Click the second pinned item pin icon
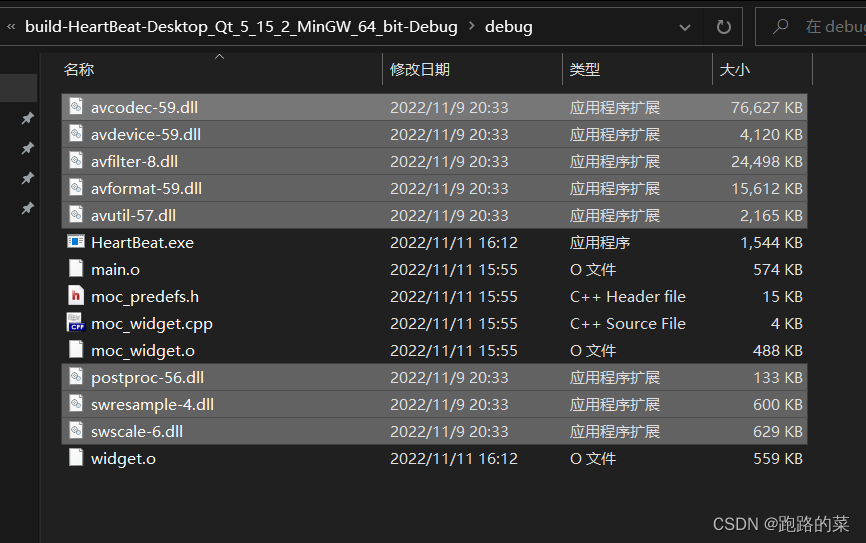Screen dimensions: 866x543 coord(27,148)
